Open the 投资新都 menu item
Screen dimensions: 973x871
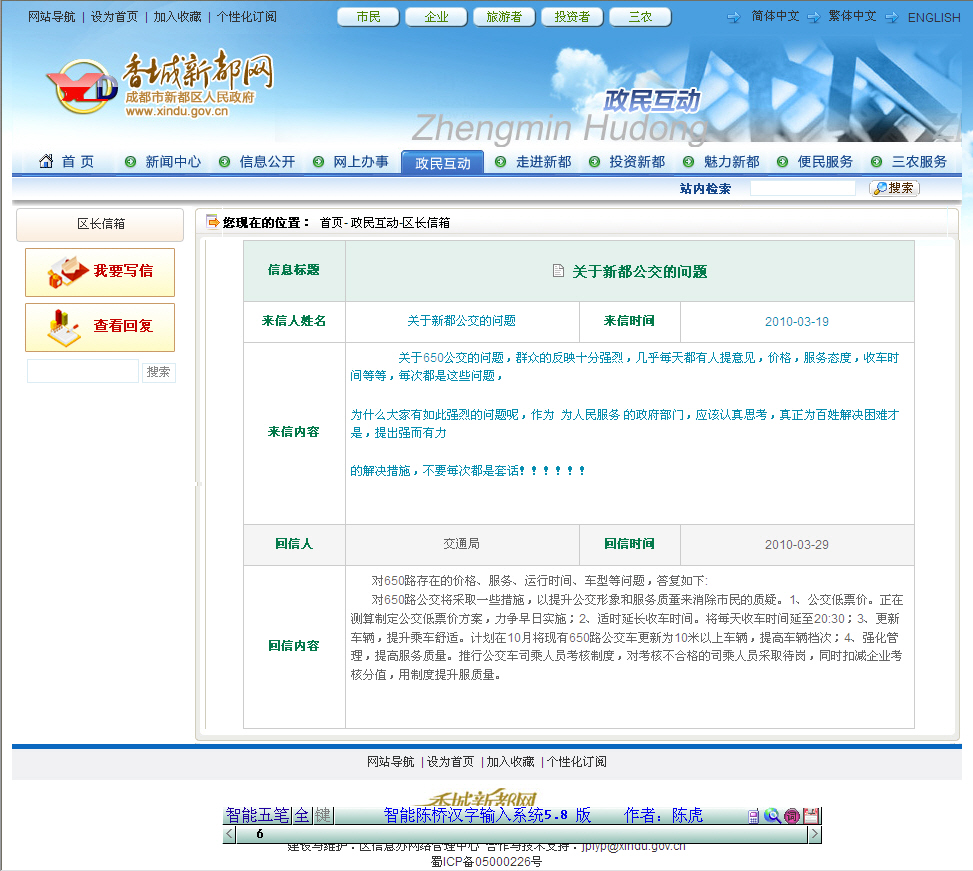coord(637,162)
